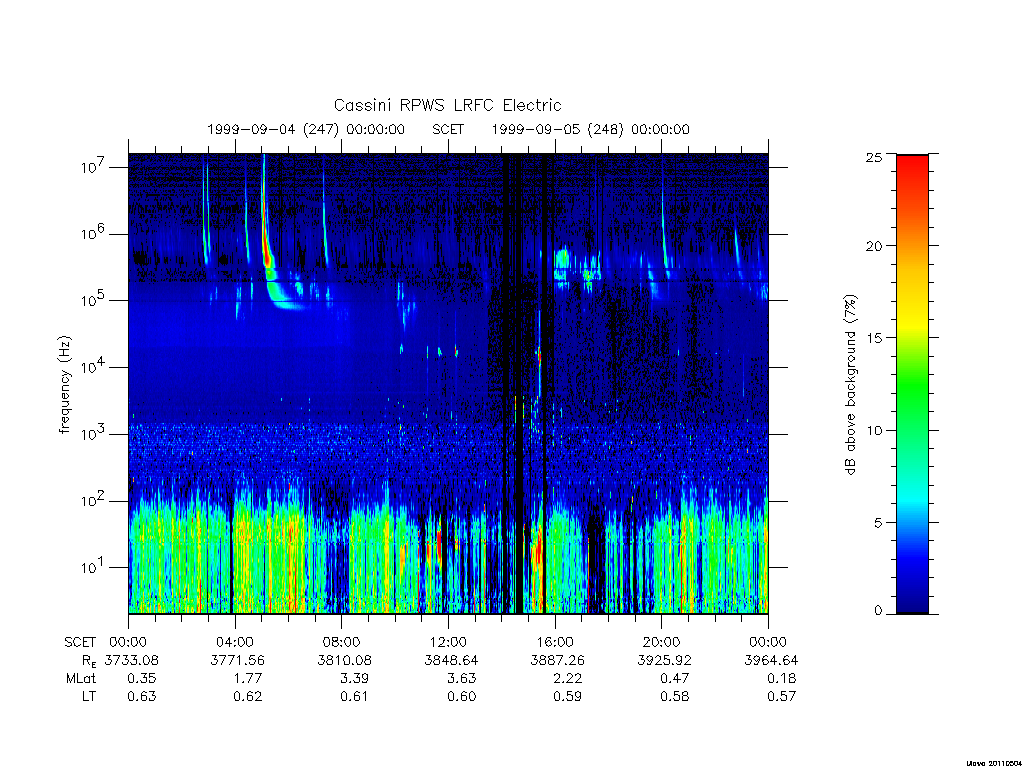Click the color bar legend
The height and width of the screenshot is (768, 1024).
point(912,384)
